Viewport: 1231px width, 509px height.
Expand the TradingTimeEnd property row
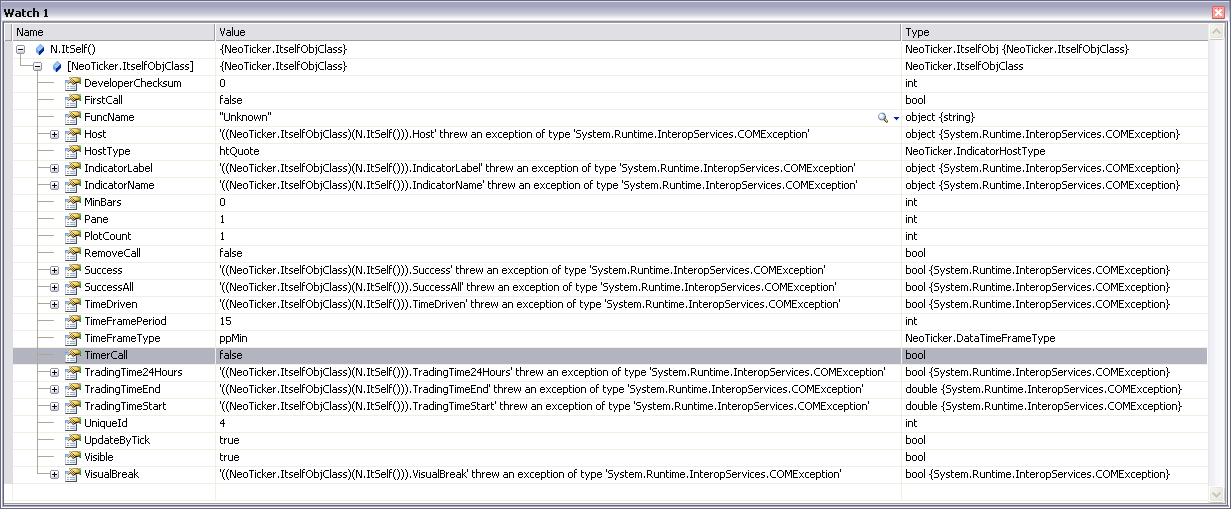[x=55, y=389]
